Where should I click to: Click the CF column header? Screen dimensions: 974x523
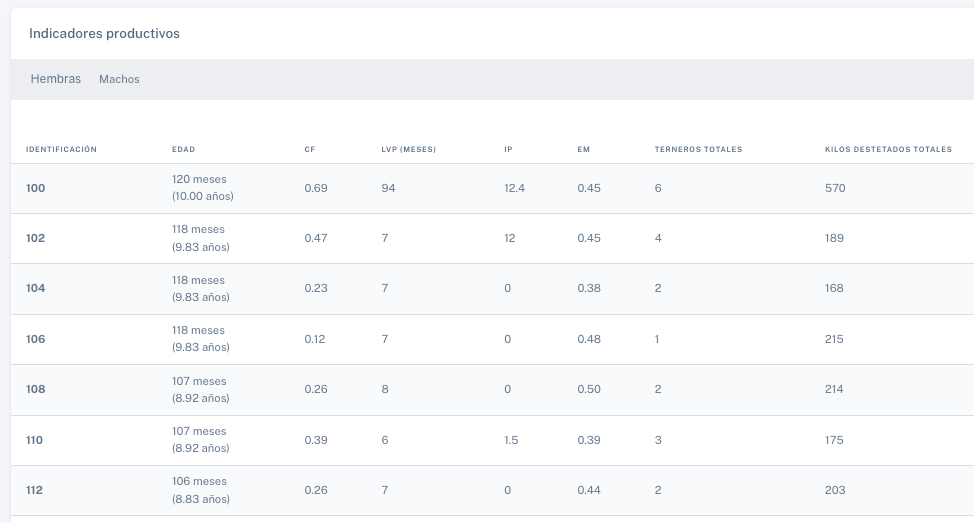(x=310, y=149)
